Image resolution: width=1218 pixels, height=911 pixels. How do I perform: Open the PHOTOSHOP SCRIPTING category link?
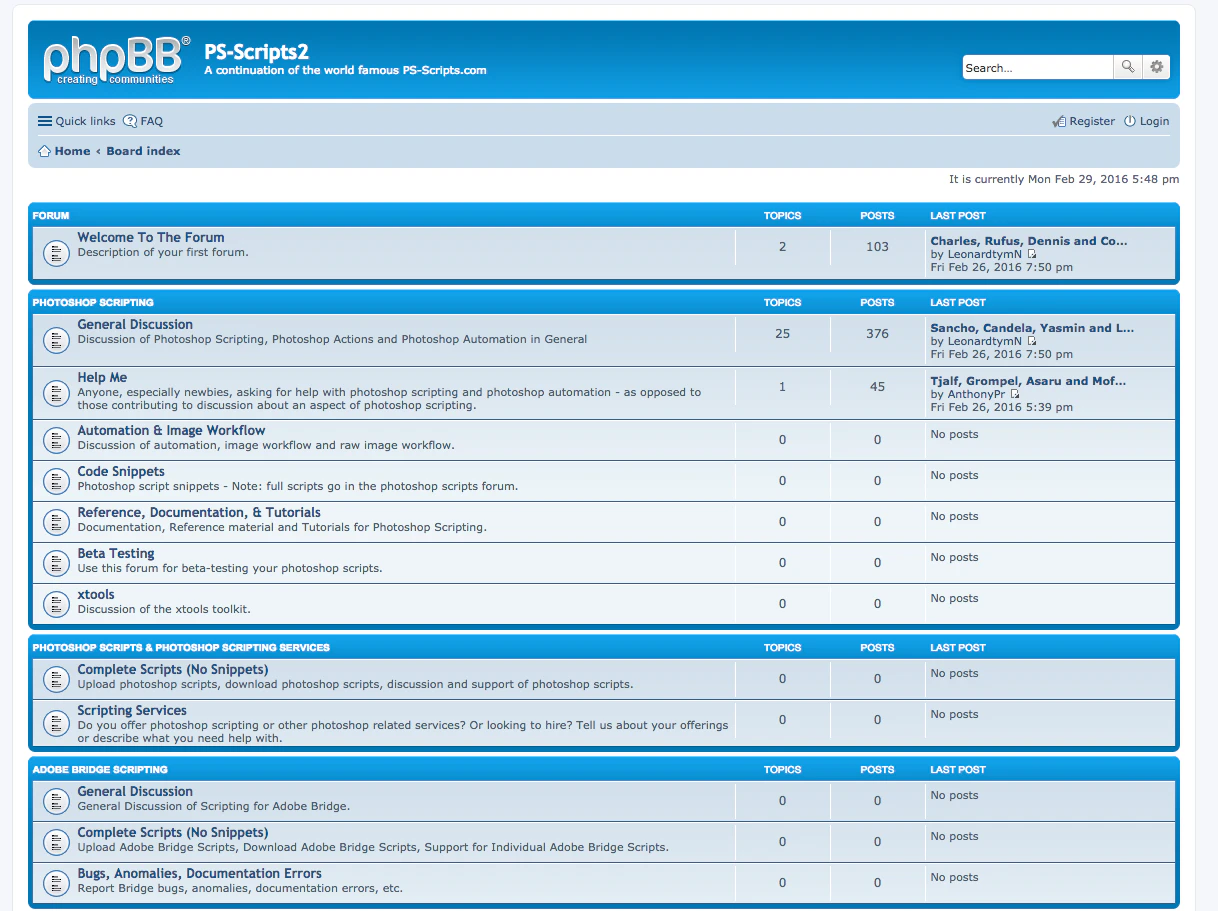(93, 302)
